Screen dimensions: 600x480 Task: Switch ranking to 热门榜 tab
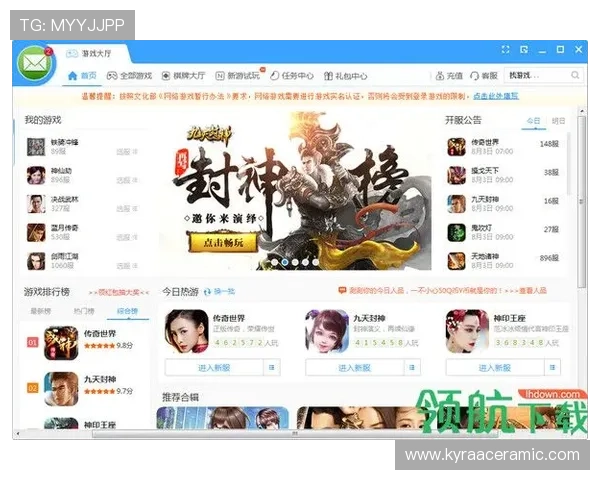(x=84, y=311)
